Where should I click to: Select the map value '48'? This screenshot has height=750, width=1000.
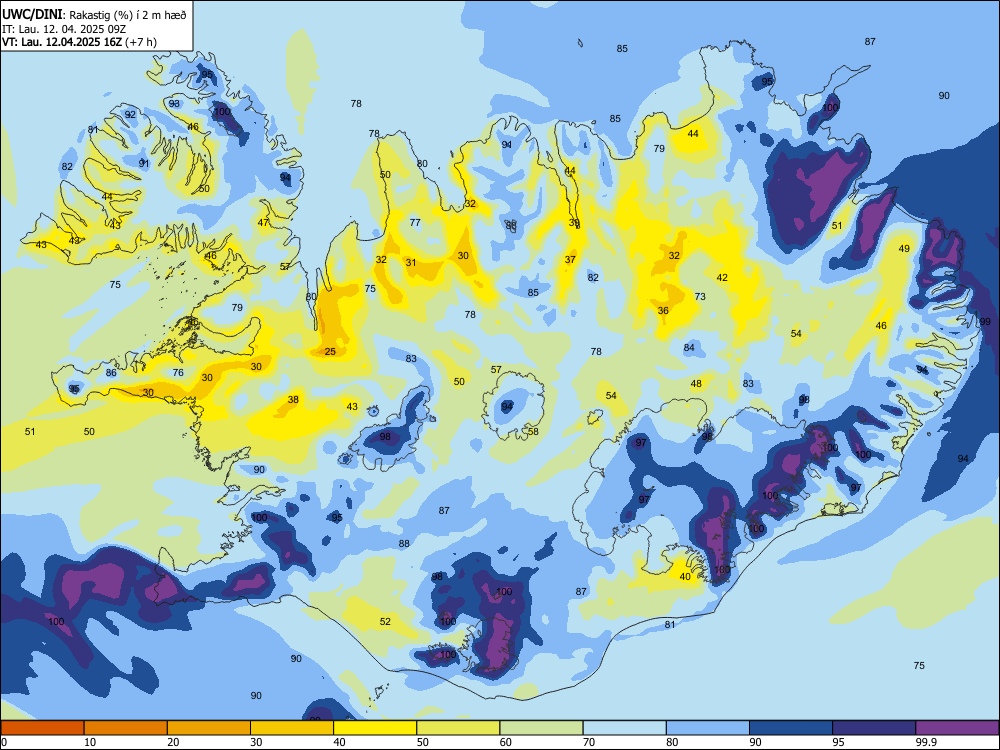tap(696, 383)
